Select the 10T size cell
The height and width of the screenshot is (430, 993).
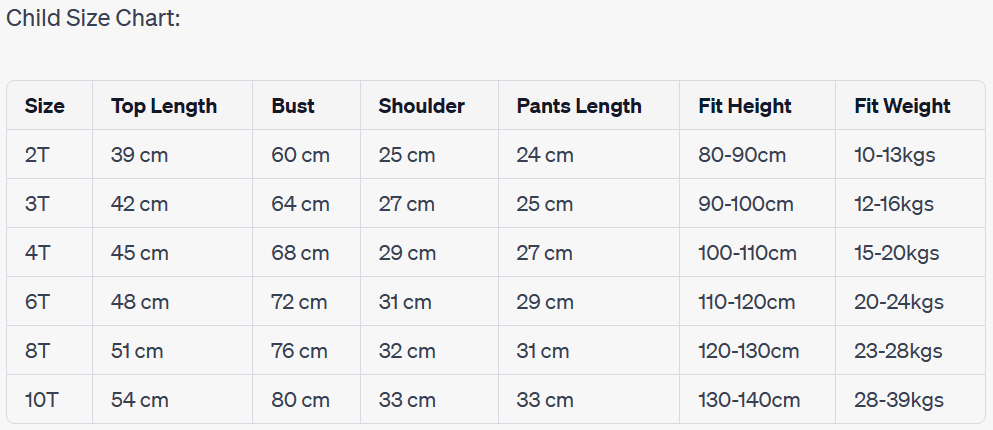pyautogui.click(x=41, y=400)
